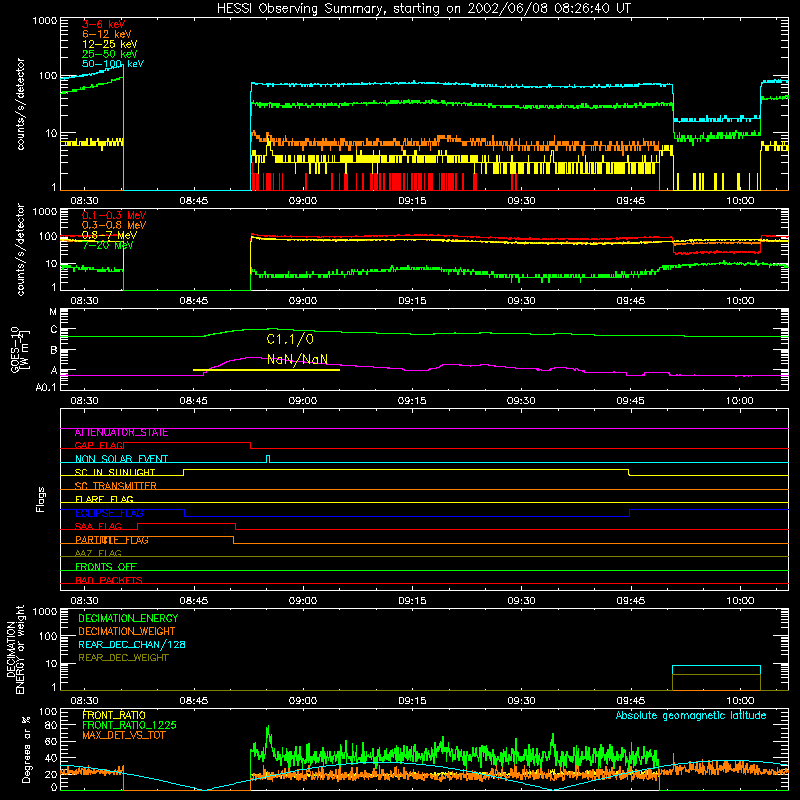Image resolution: width=800 pixels, height=800 pixels.
Task: Click the yellow 0.8-7 MeV legend entry
Action: 109,235
